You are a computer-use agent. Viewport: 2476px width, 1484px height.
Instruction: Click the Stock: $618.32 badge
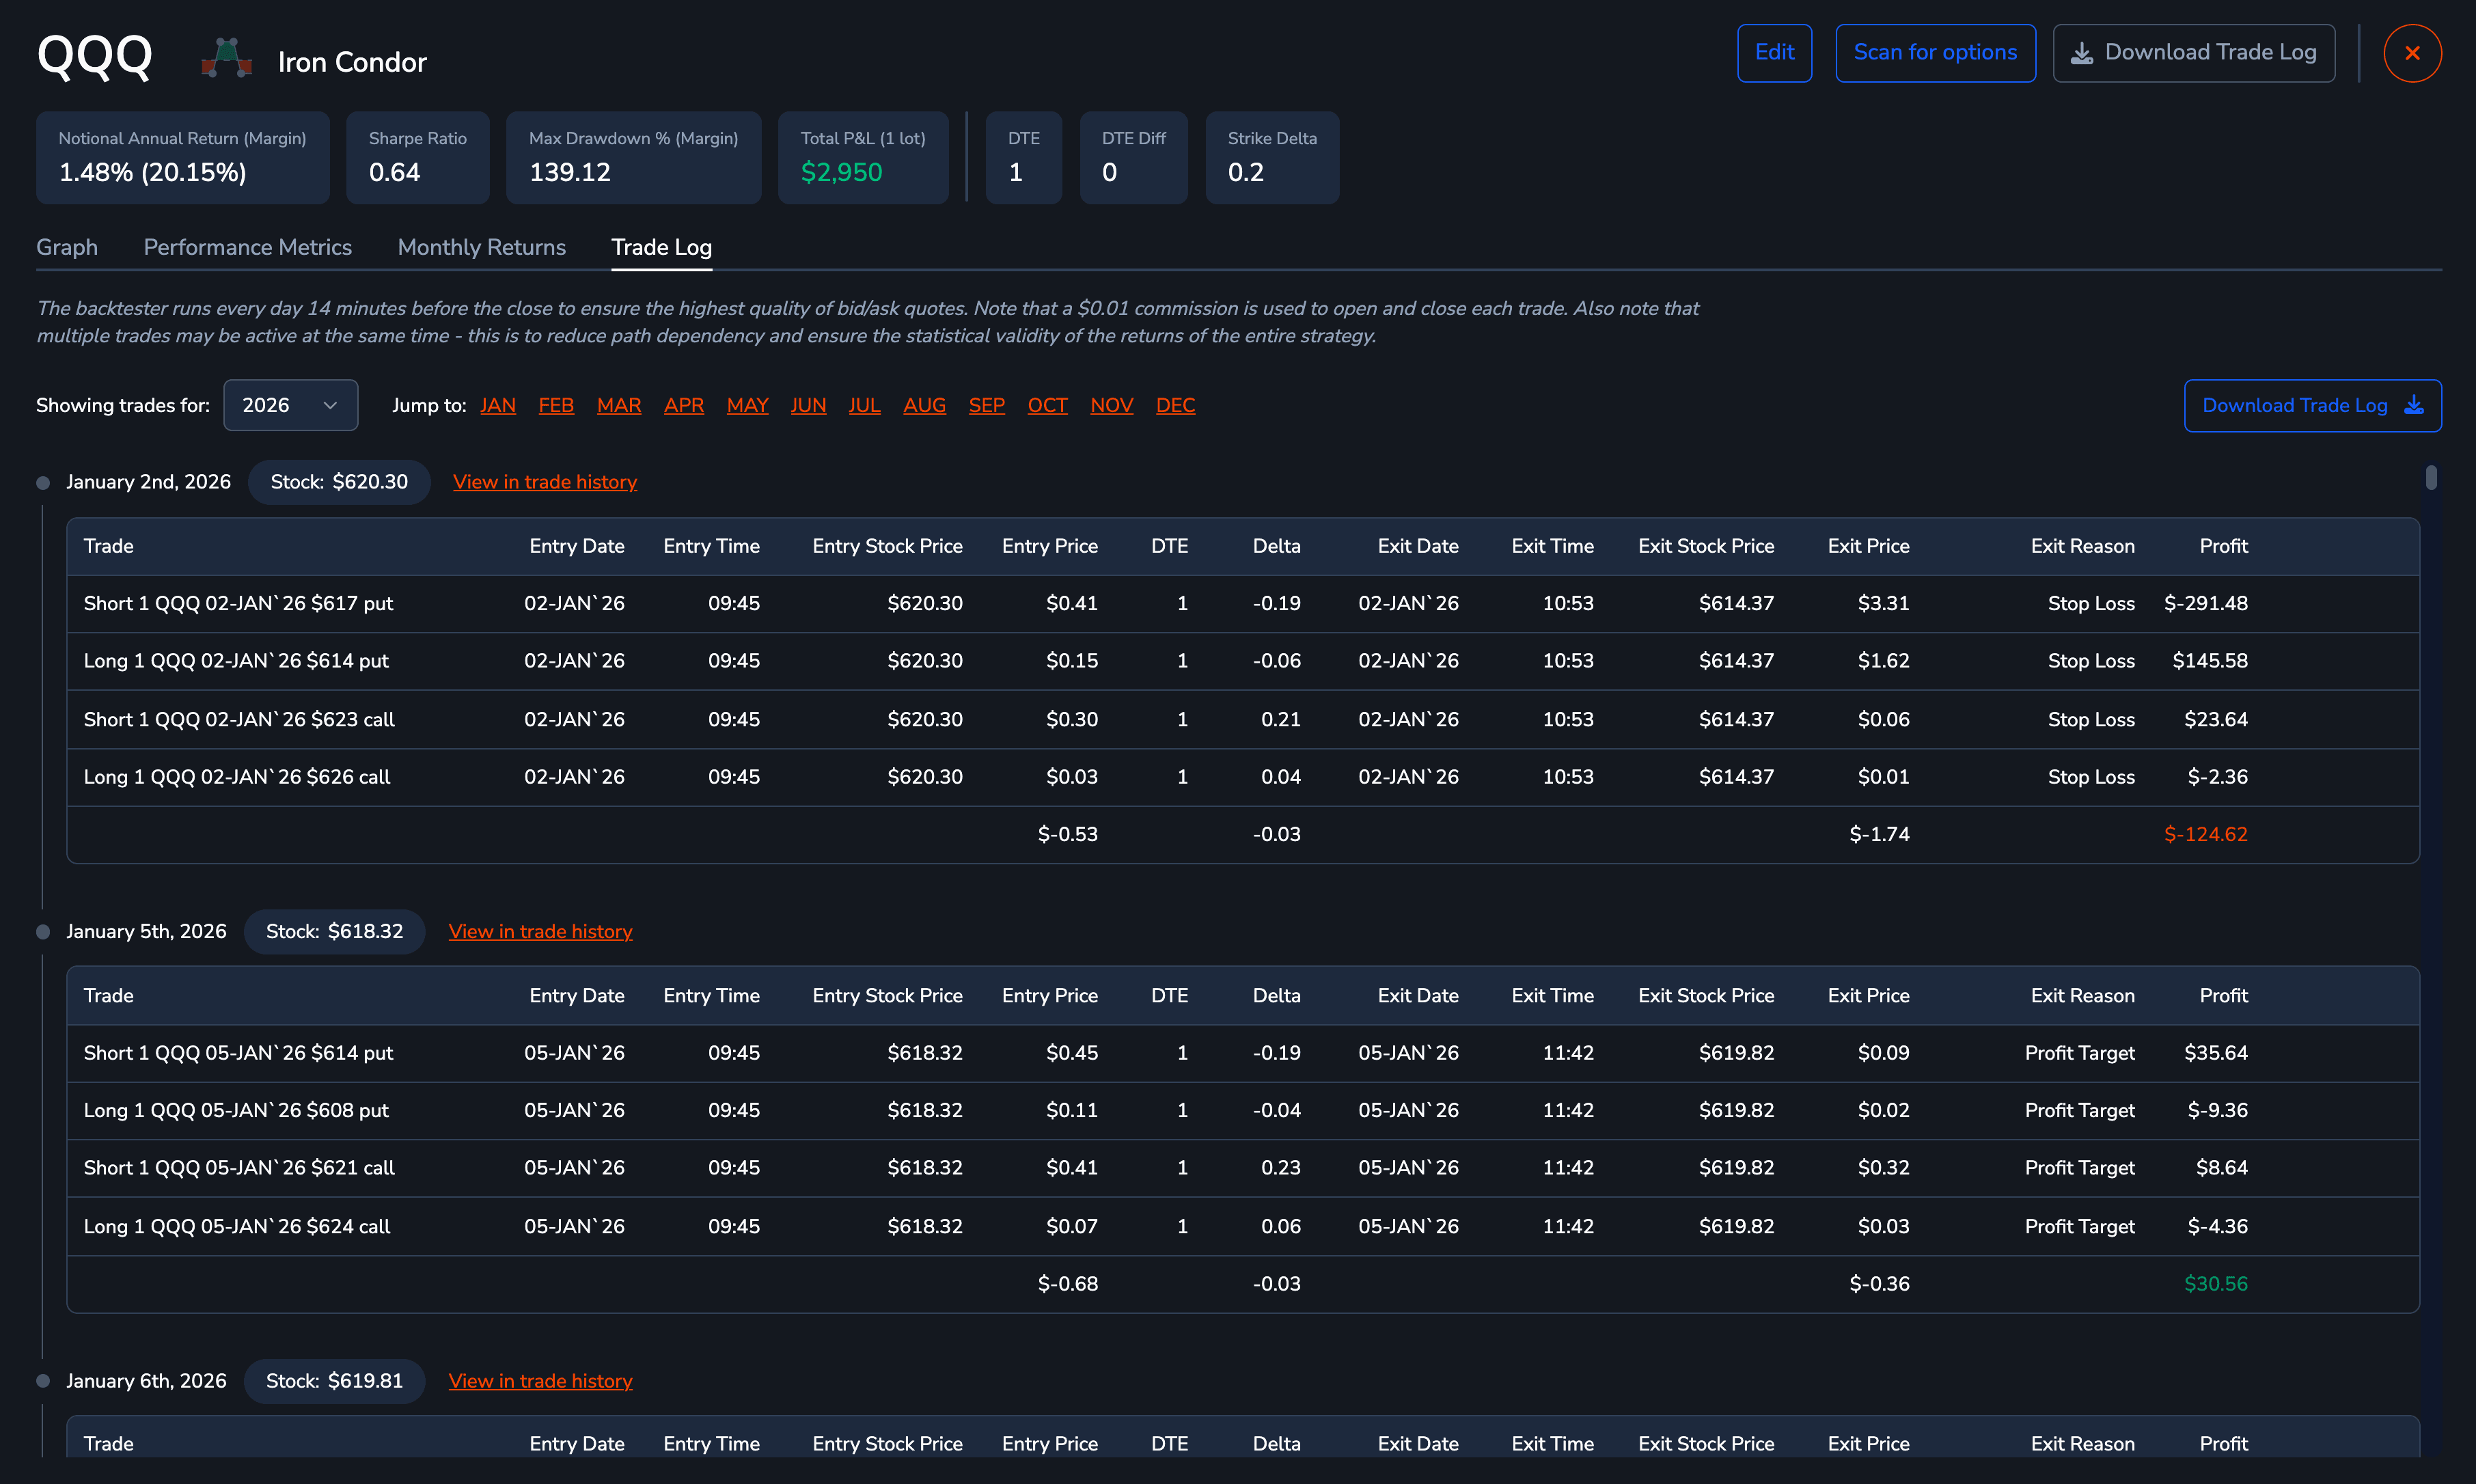[x=334, y=931]
